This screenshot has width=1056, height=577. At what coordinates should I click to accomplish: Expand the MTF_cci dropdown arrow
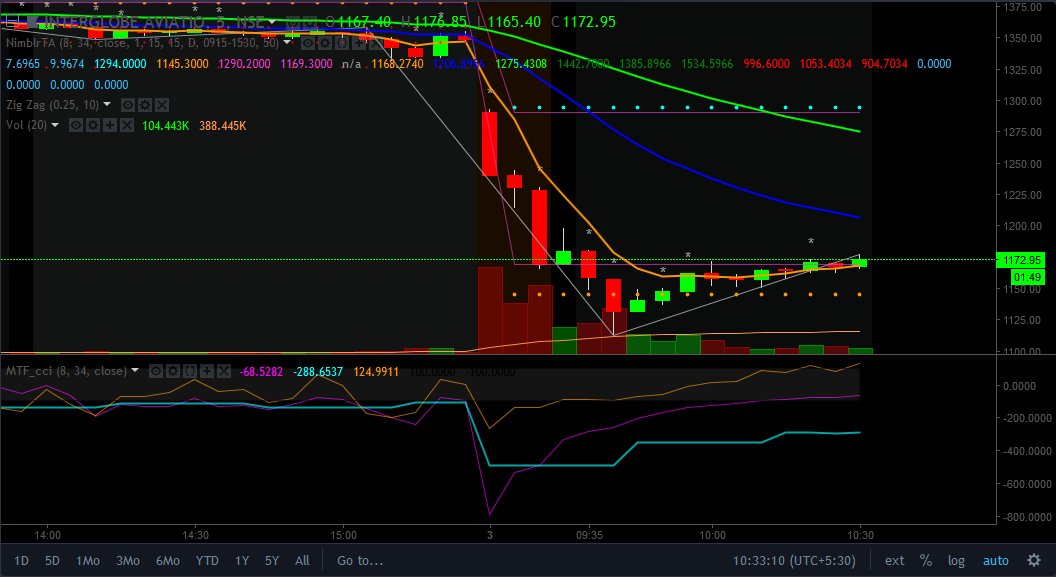pyautogui.click(x=135, y=370)
